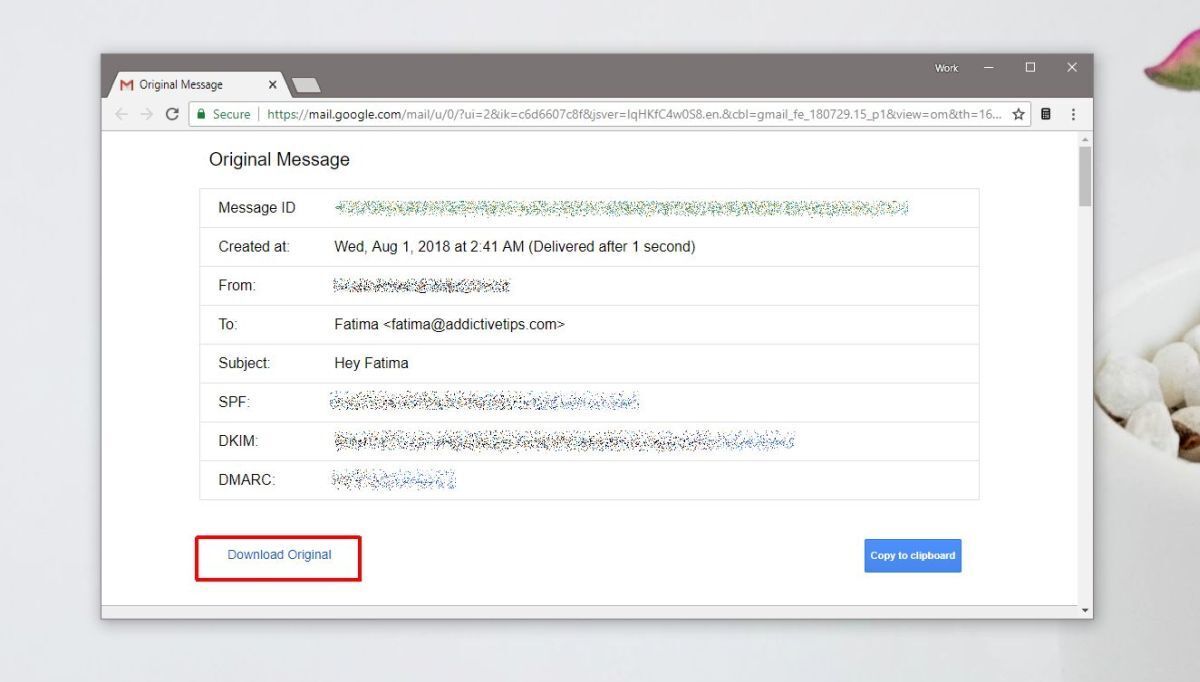Viewport: 1200px width, 682px height.
Task: Click the Work profile button
Action: pos(946,68)
